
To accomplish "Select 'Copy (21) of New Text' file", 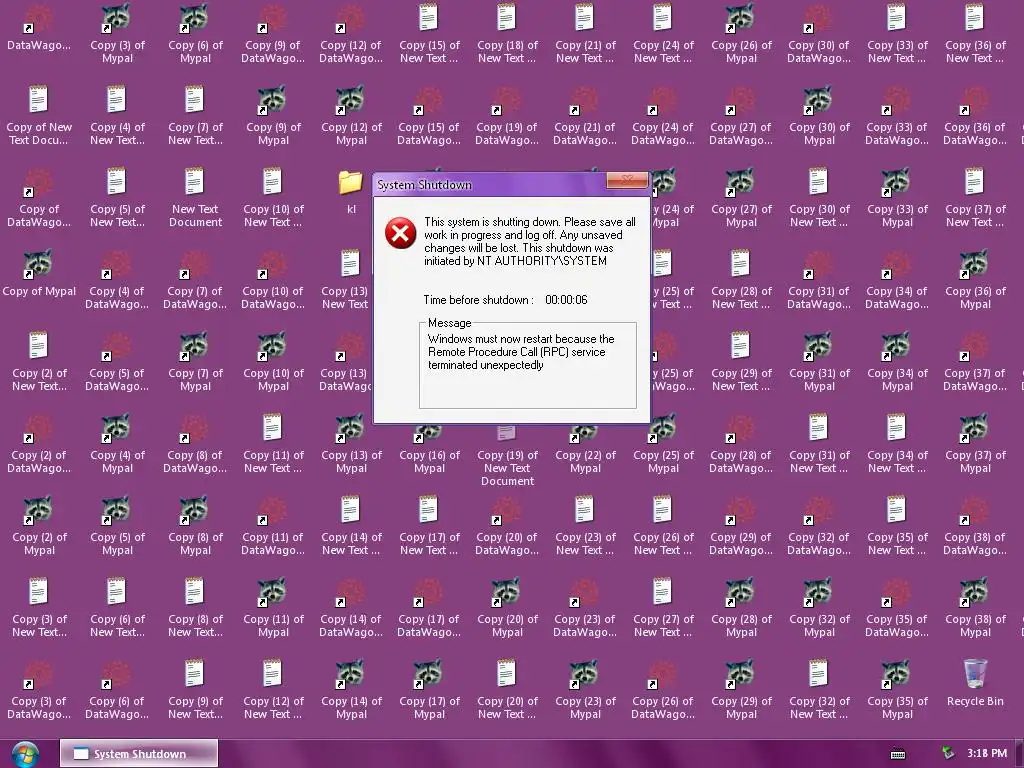I will pos(585,33).
